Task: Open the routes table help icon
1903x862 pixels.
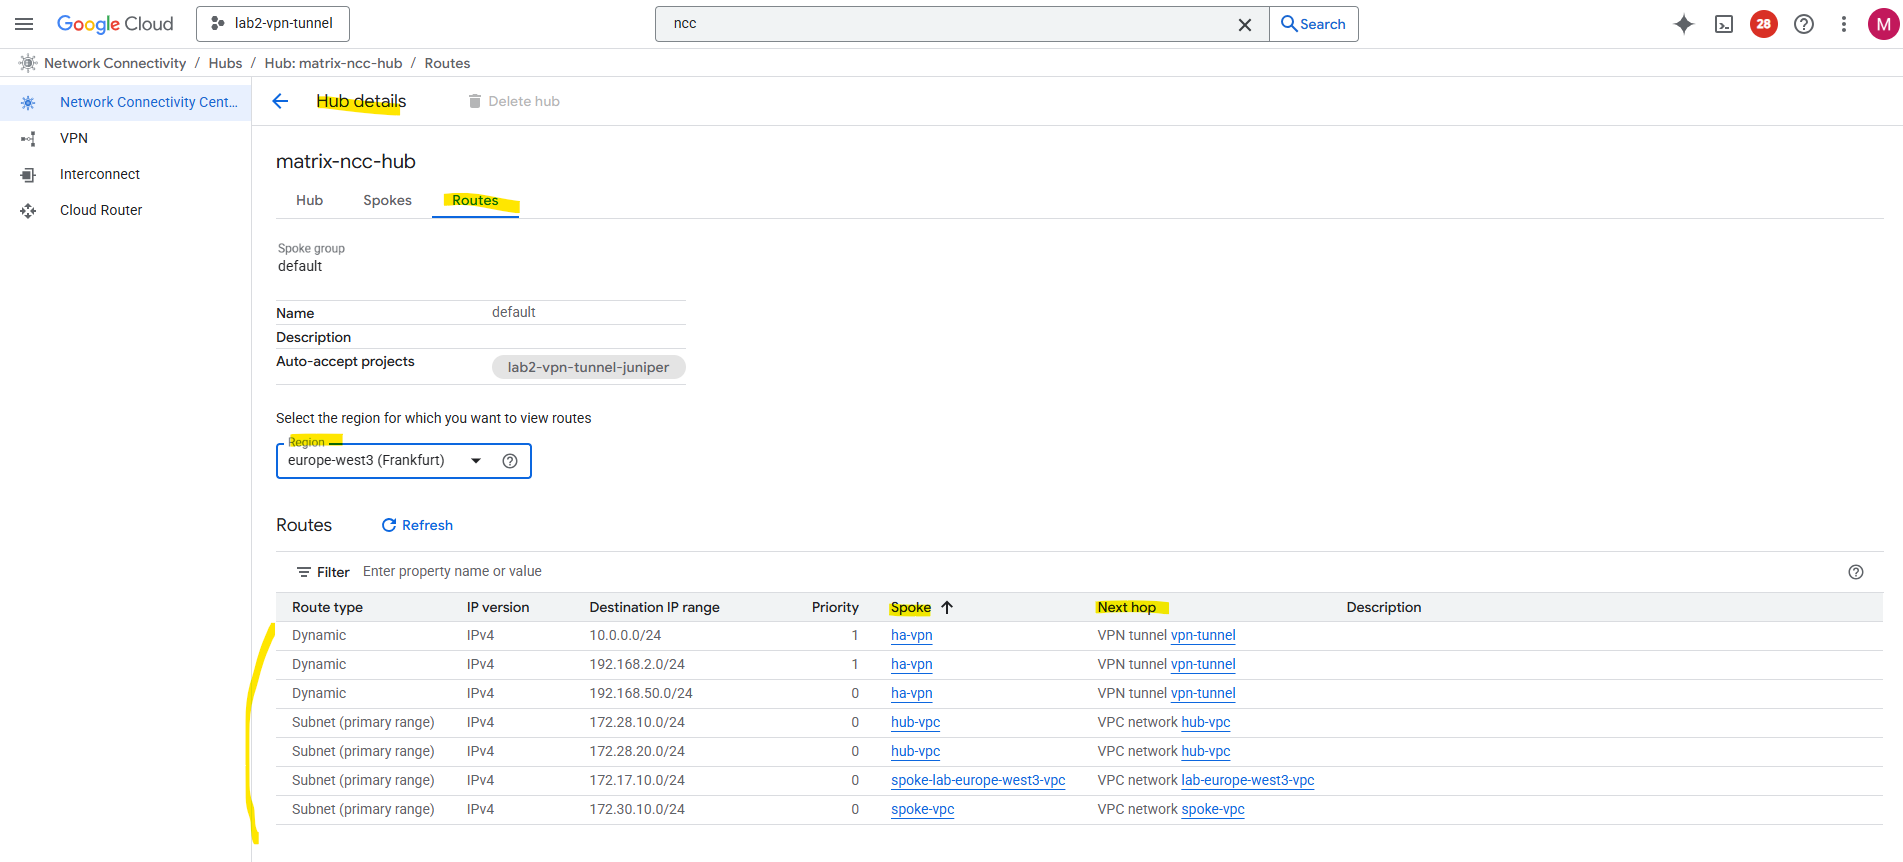Action: (x=1856, y=572)
